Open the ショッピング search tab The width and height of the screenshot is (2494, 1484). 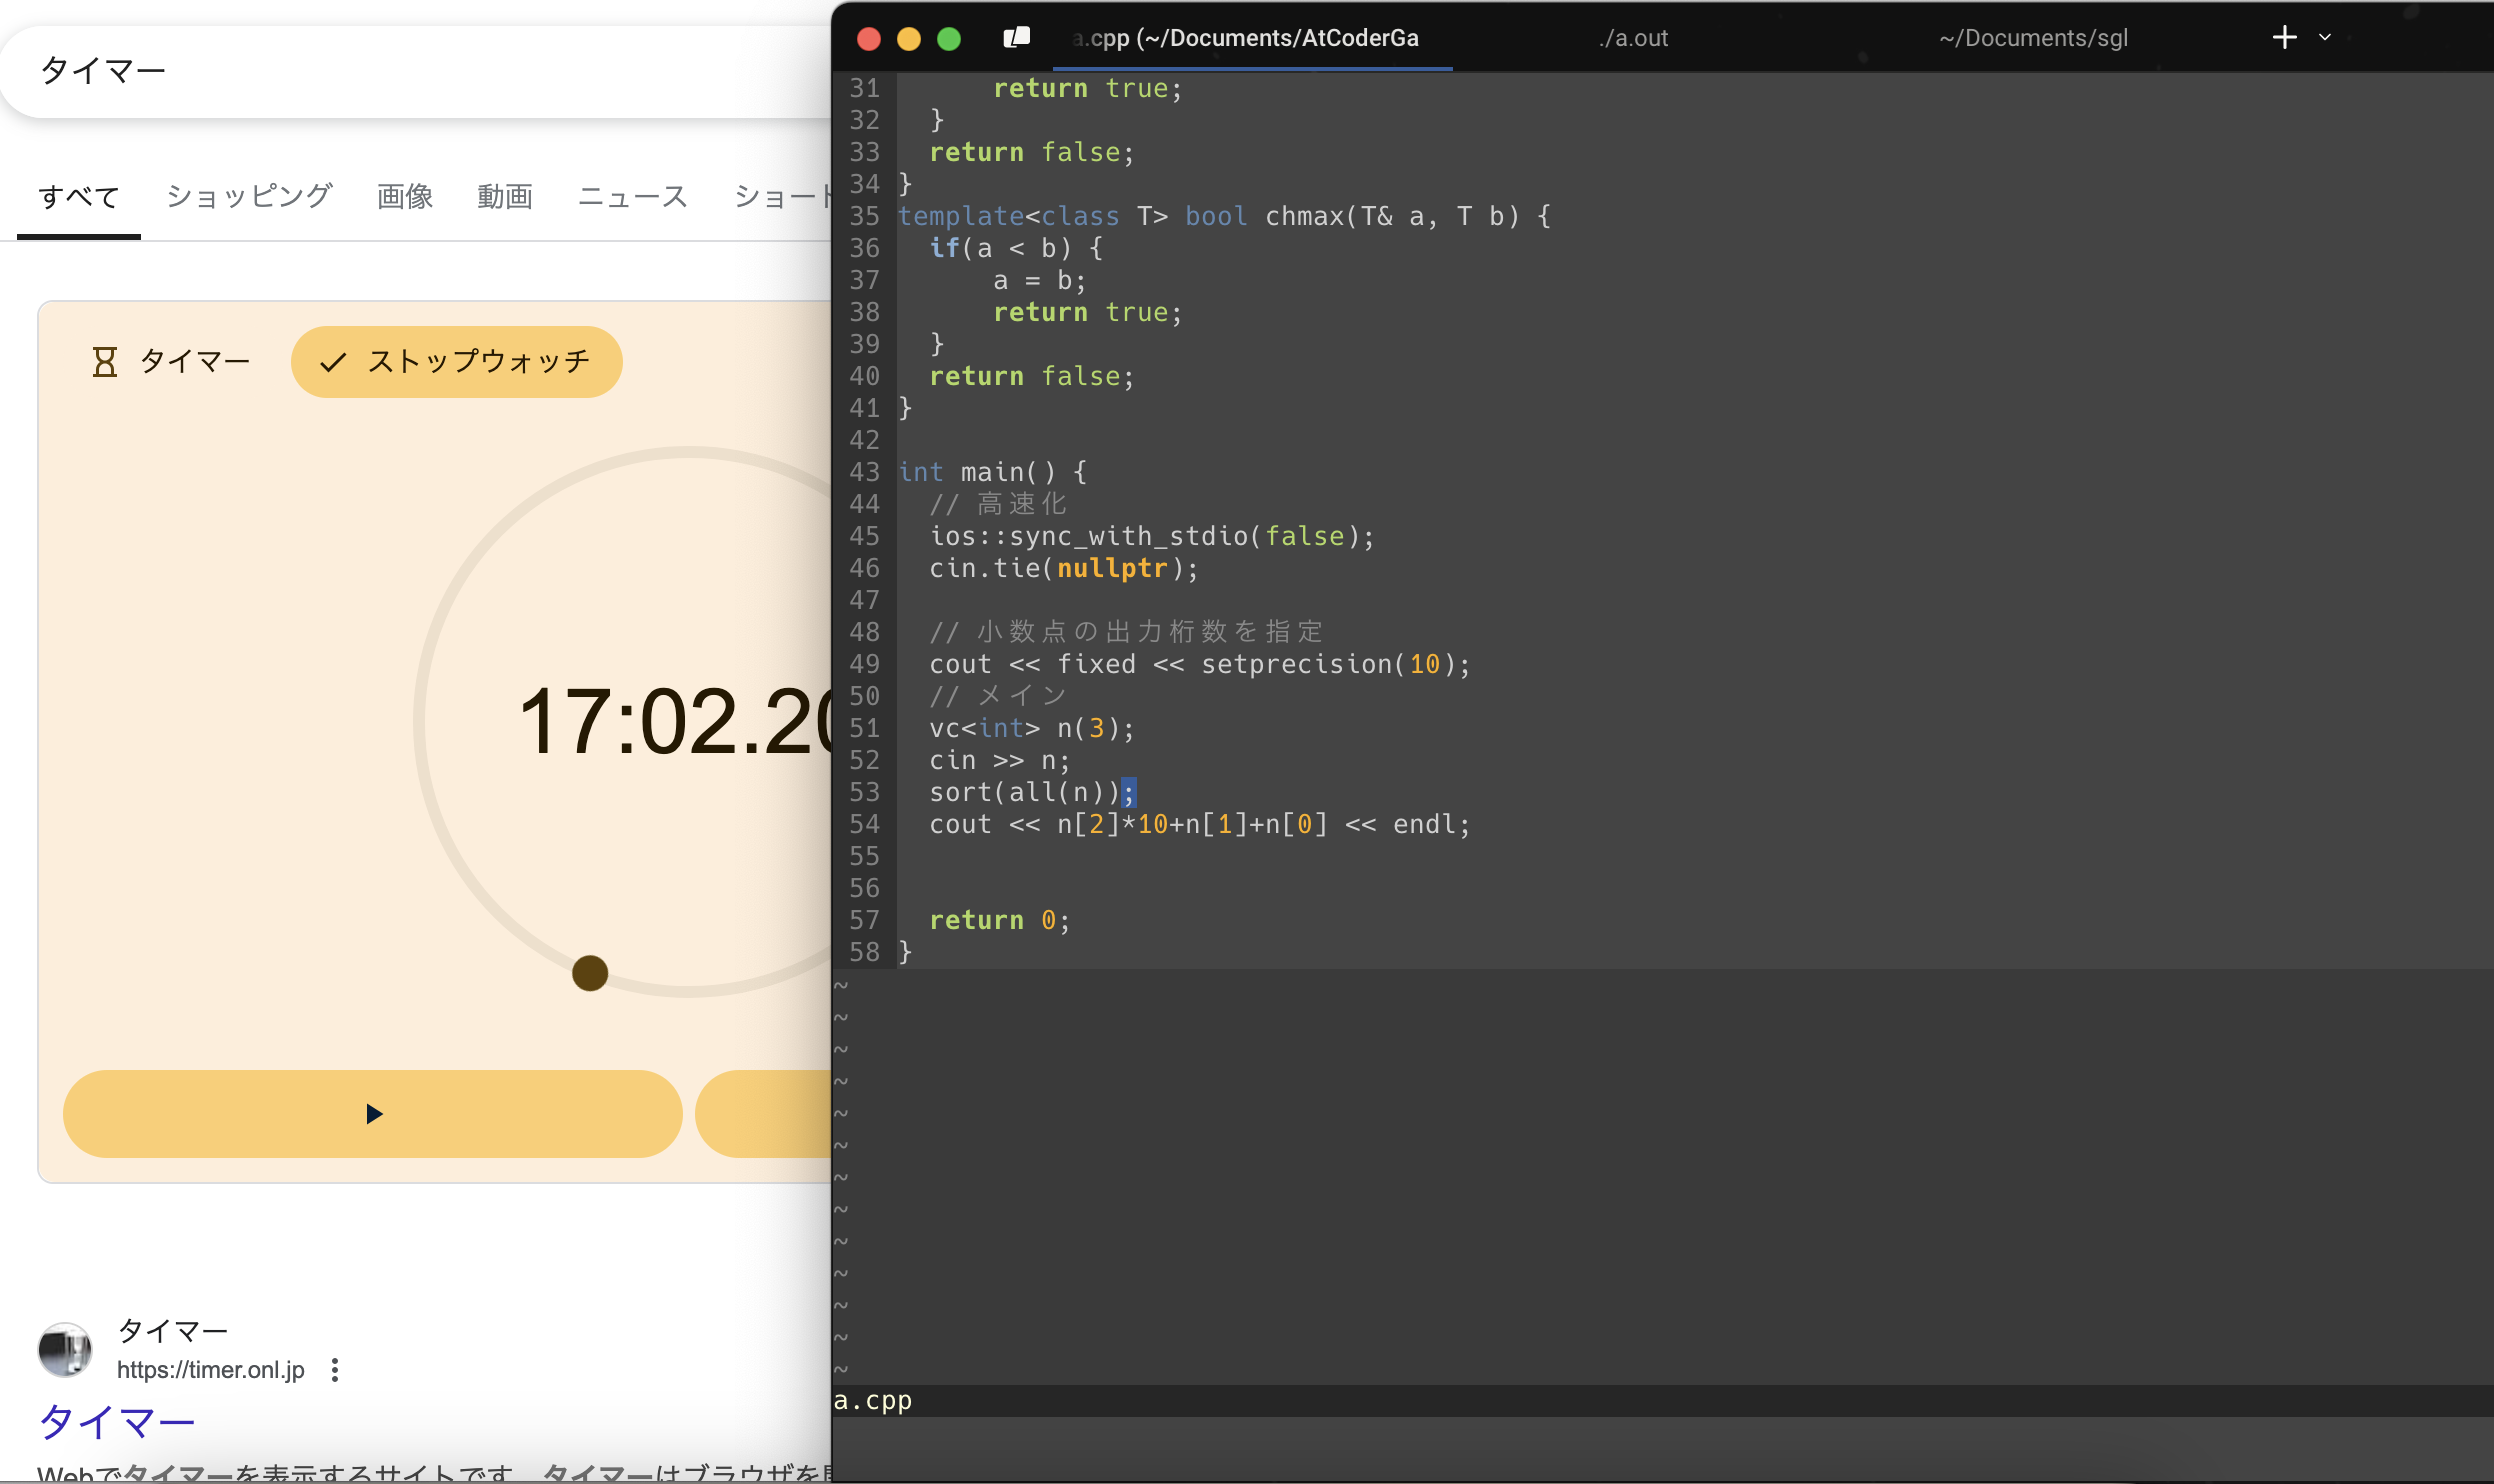(249, 196)
